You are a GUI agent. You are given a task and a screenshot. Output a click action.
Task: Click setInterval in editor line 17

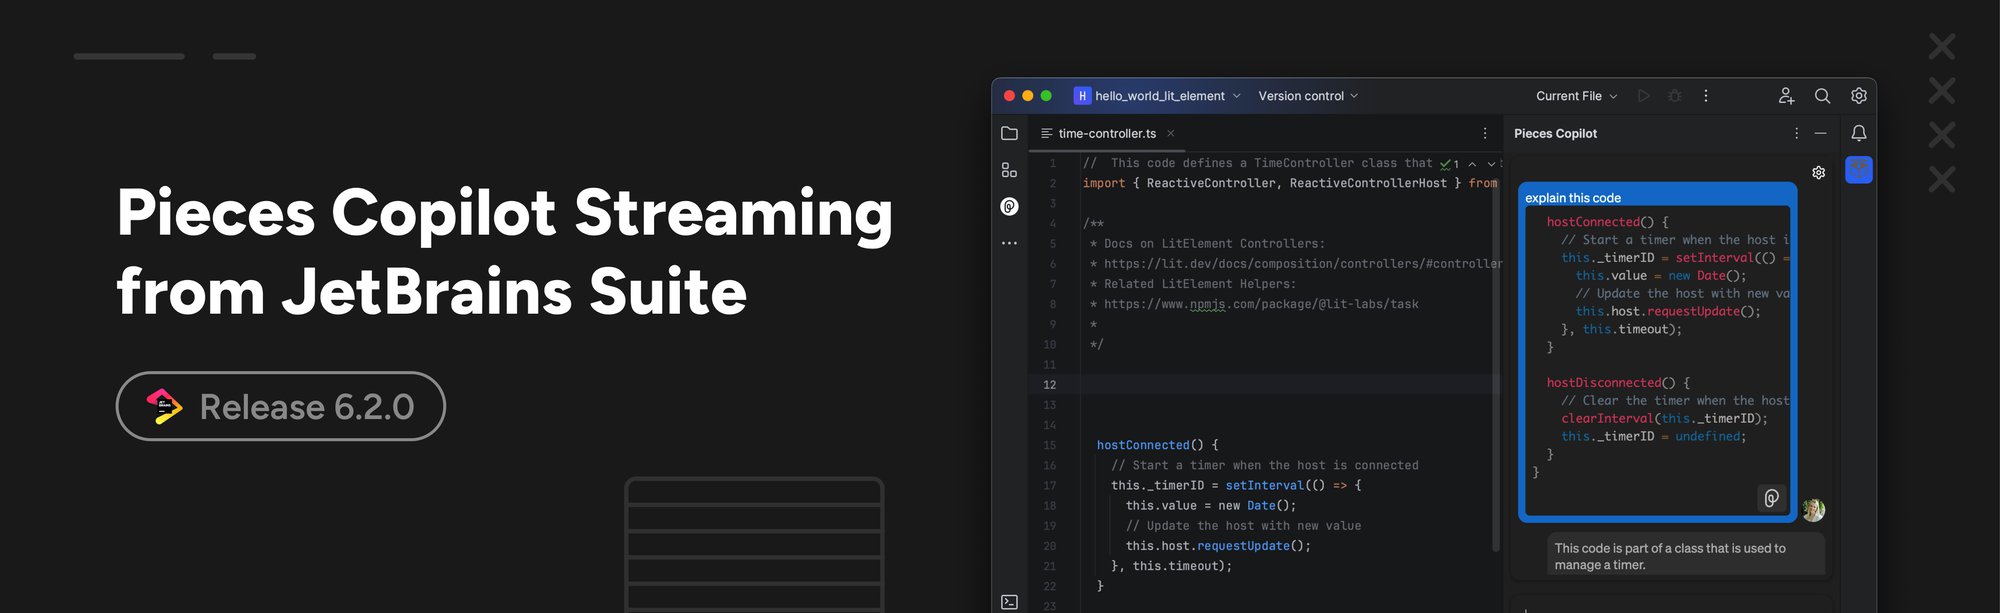(x=1264, y=485)
